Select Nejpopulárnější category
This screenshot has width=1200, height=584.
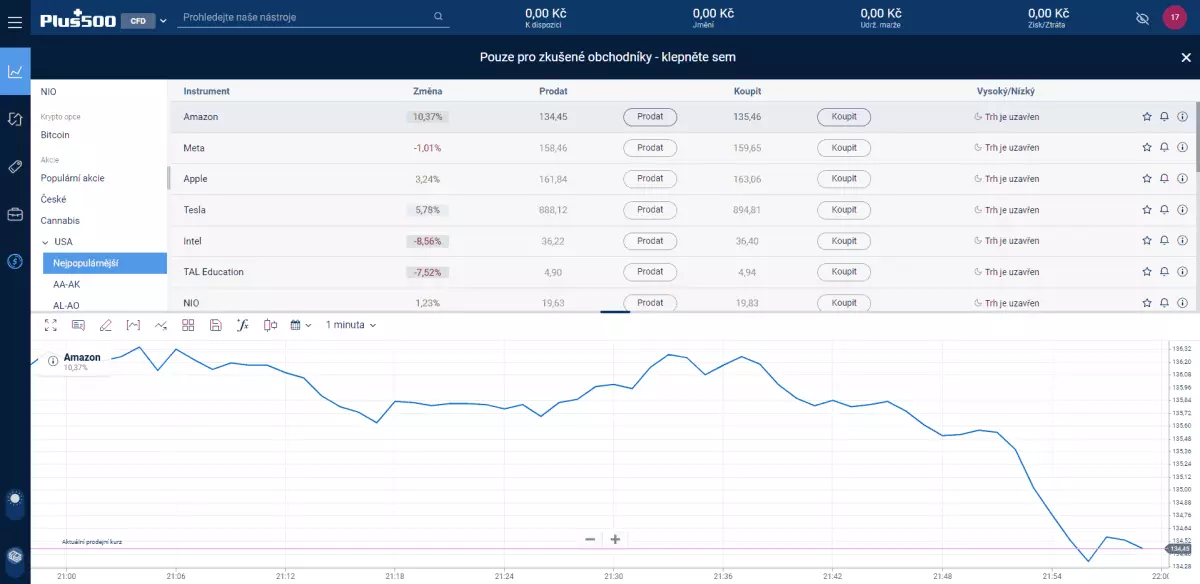(x=104, y=263)
